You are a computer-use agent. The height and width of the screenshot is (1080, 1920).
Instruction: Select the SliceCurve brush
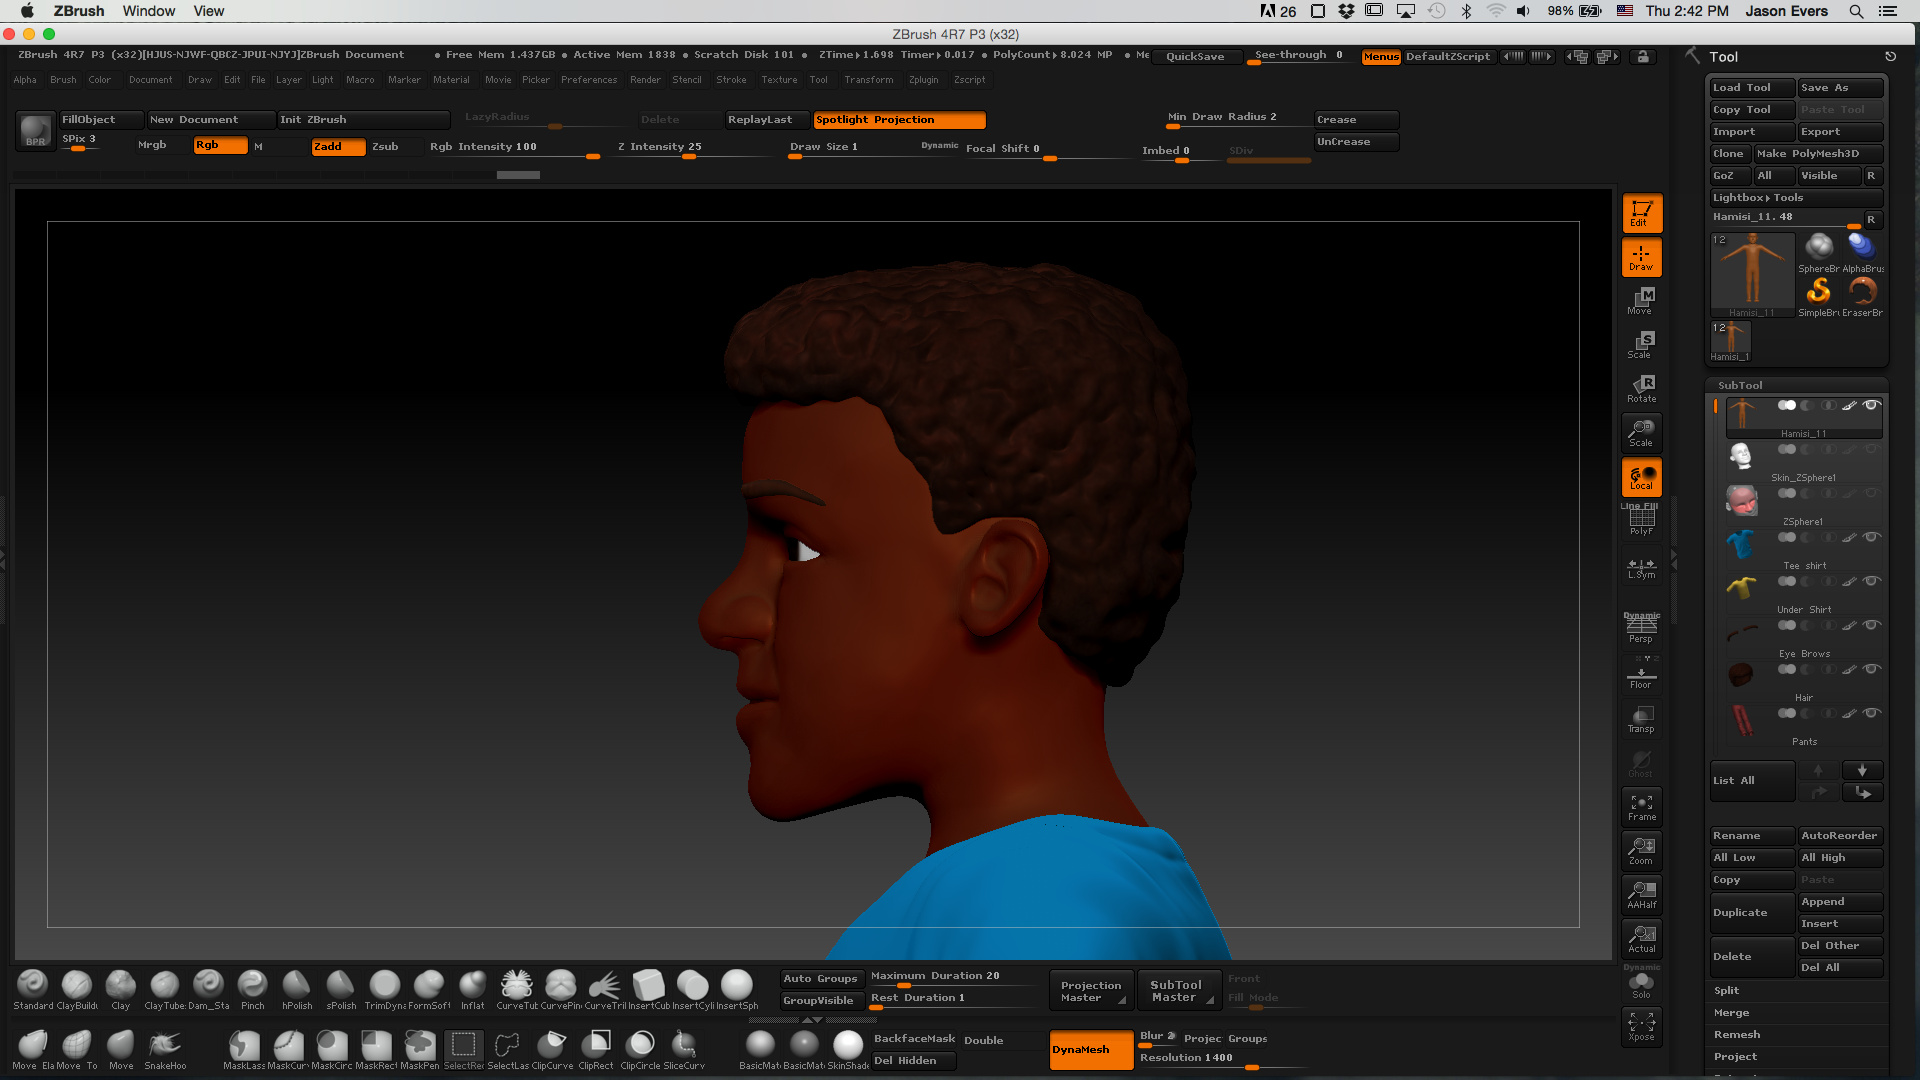click(684, 1050)
